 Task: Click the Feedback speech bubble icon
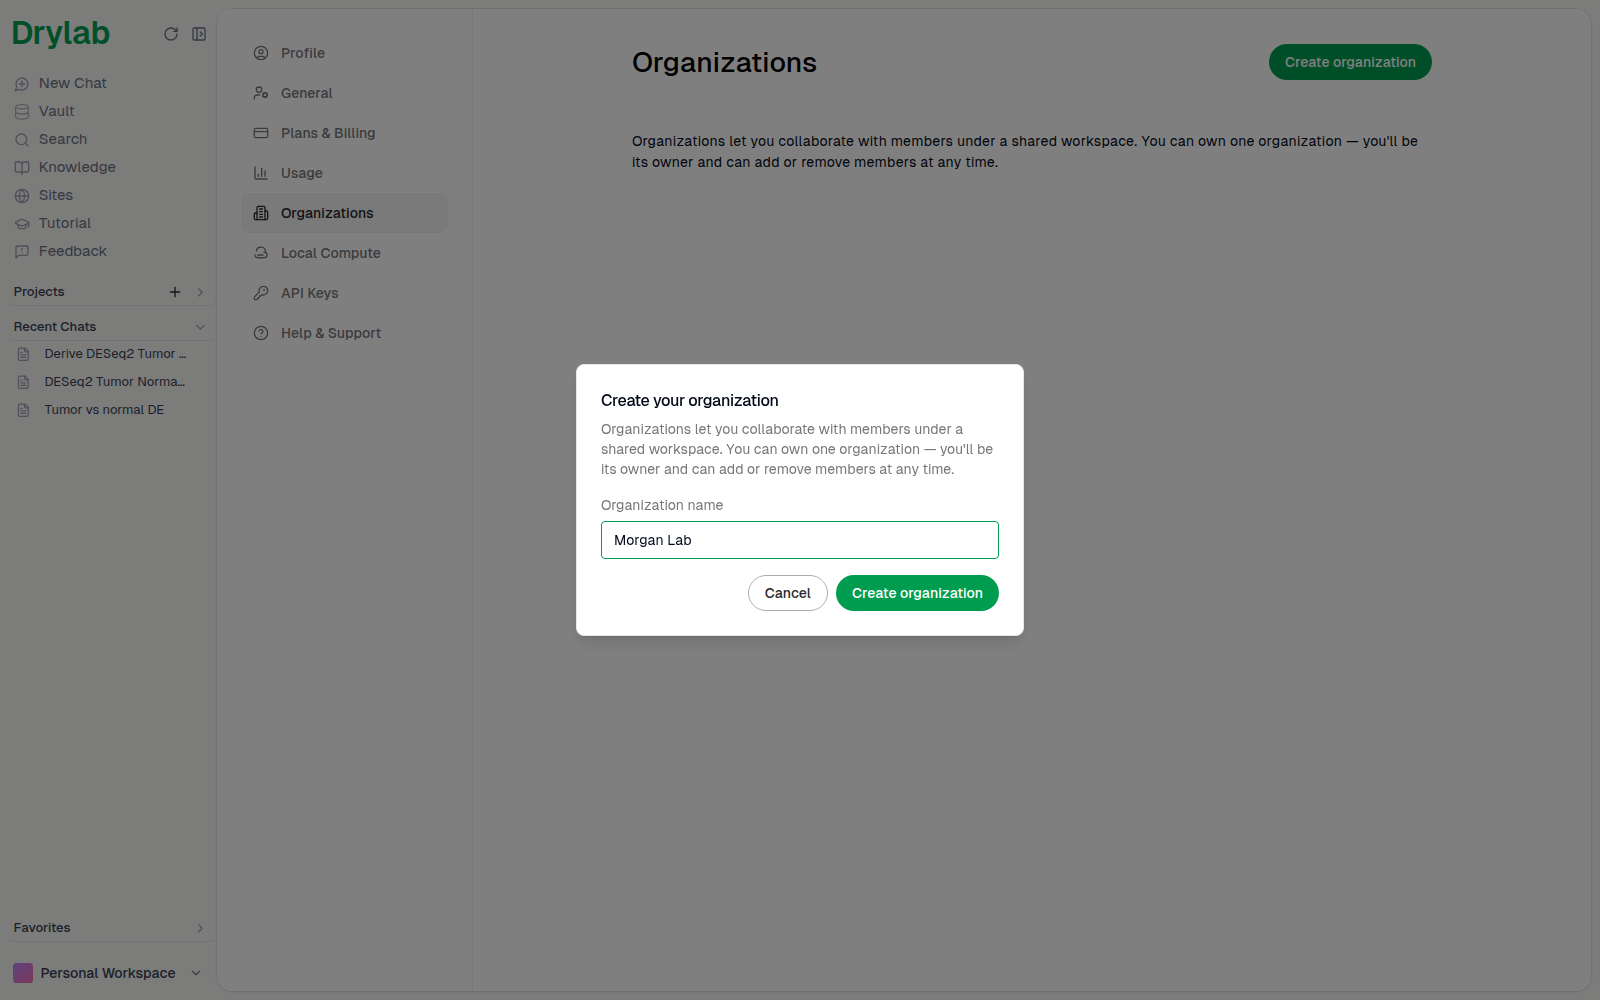[x=22, y=252]
